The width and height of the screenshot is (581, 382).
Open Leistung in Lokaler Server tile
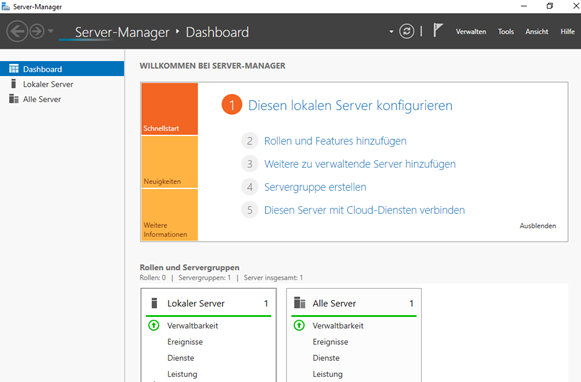pyautogui.click(x=182, y=374)
